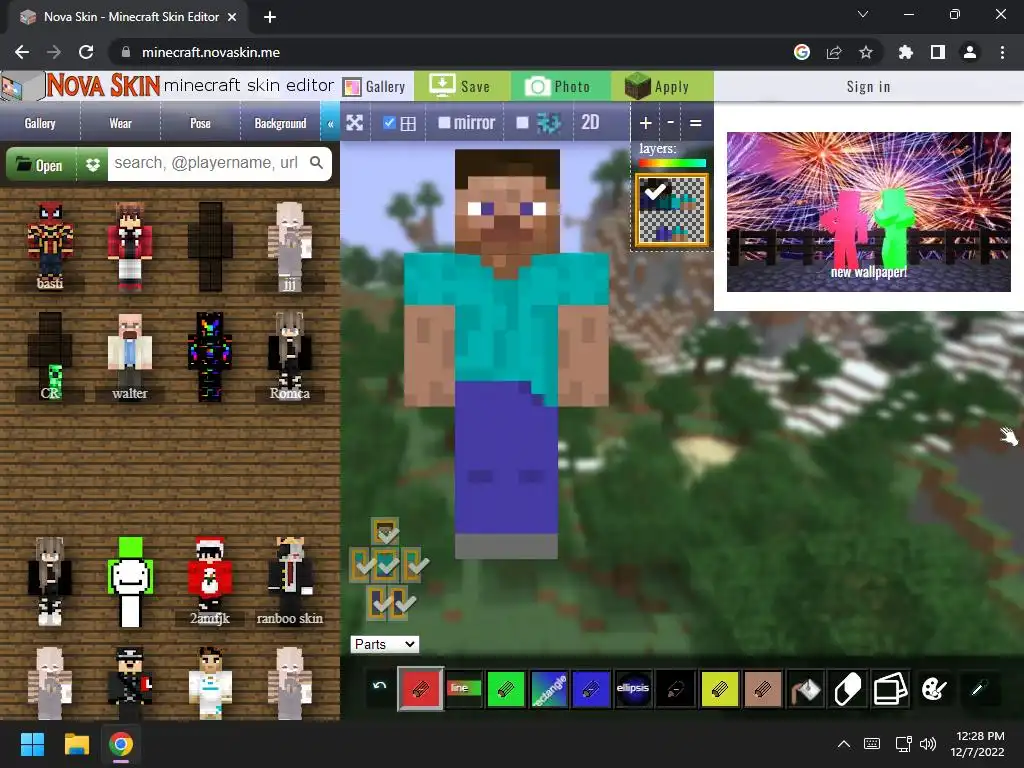
Task: Choose the ranboo skin thumbnail
Action: (289, 581)
